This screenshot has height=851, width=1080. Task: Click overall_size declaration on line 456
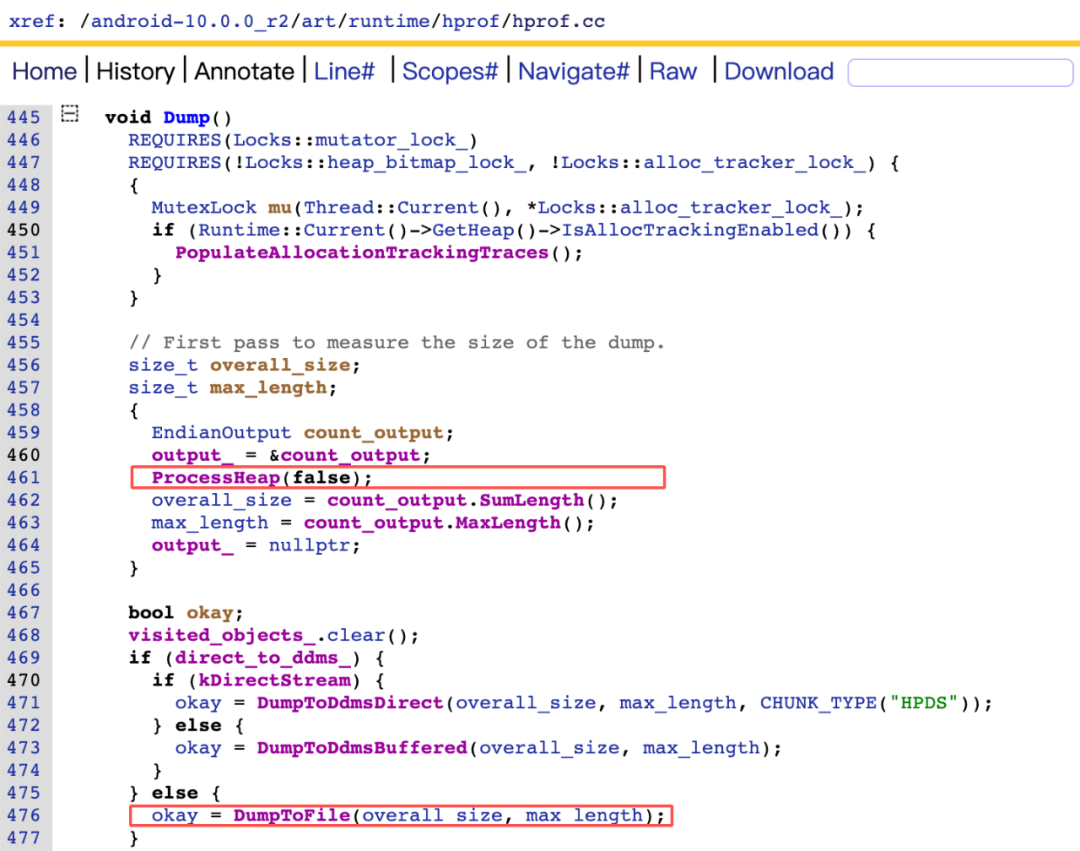pyautogui.click(x=280, y=366)
